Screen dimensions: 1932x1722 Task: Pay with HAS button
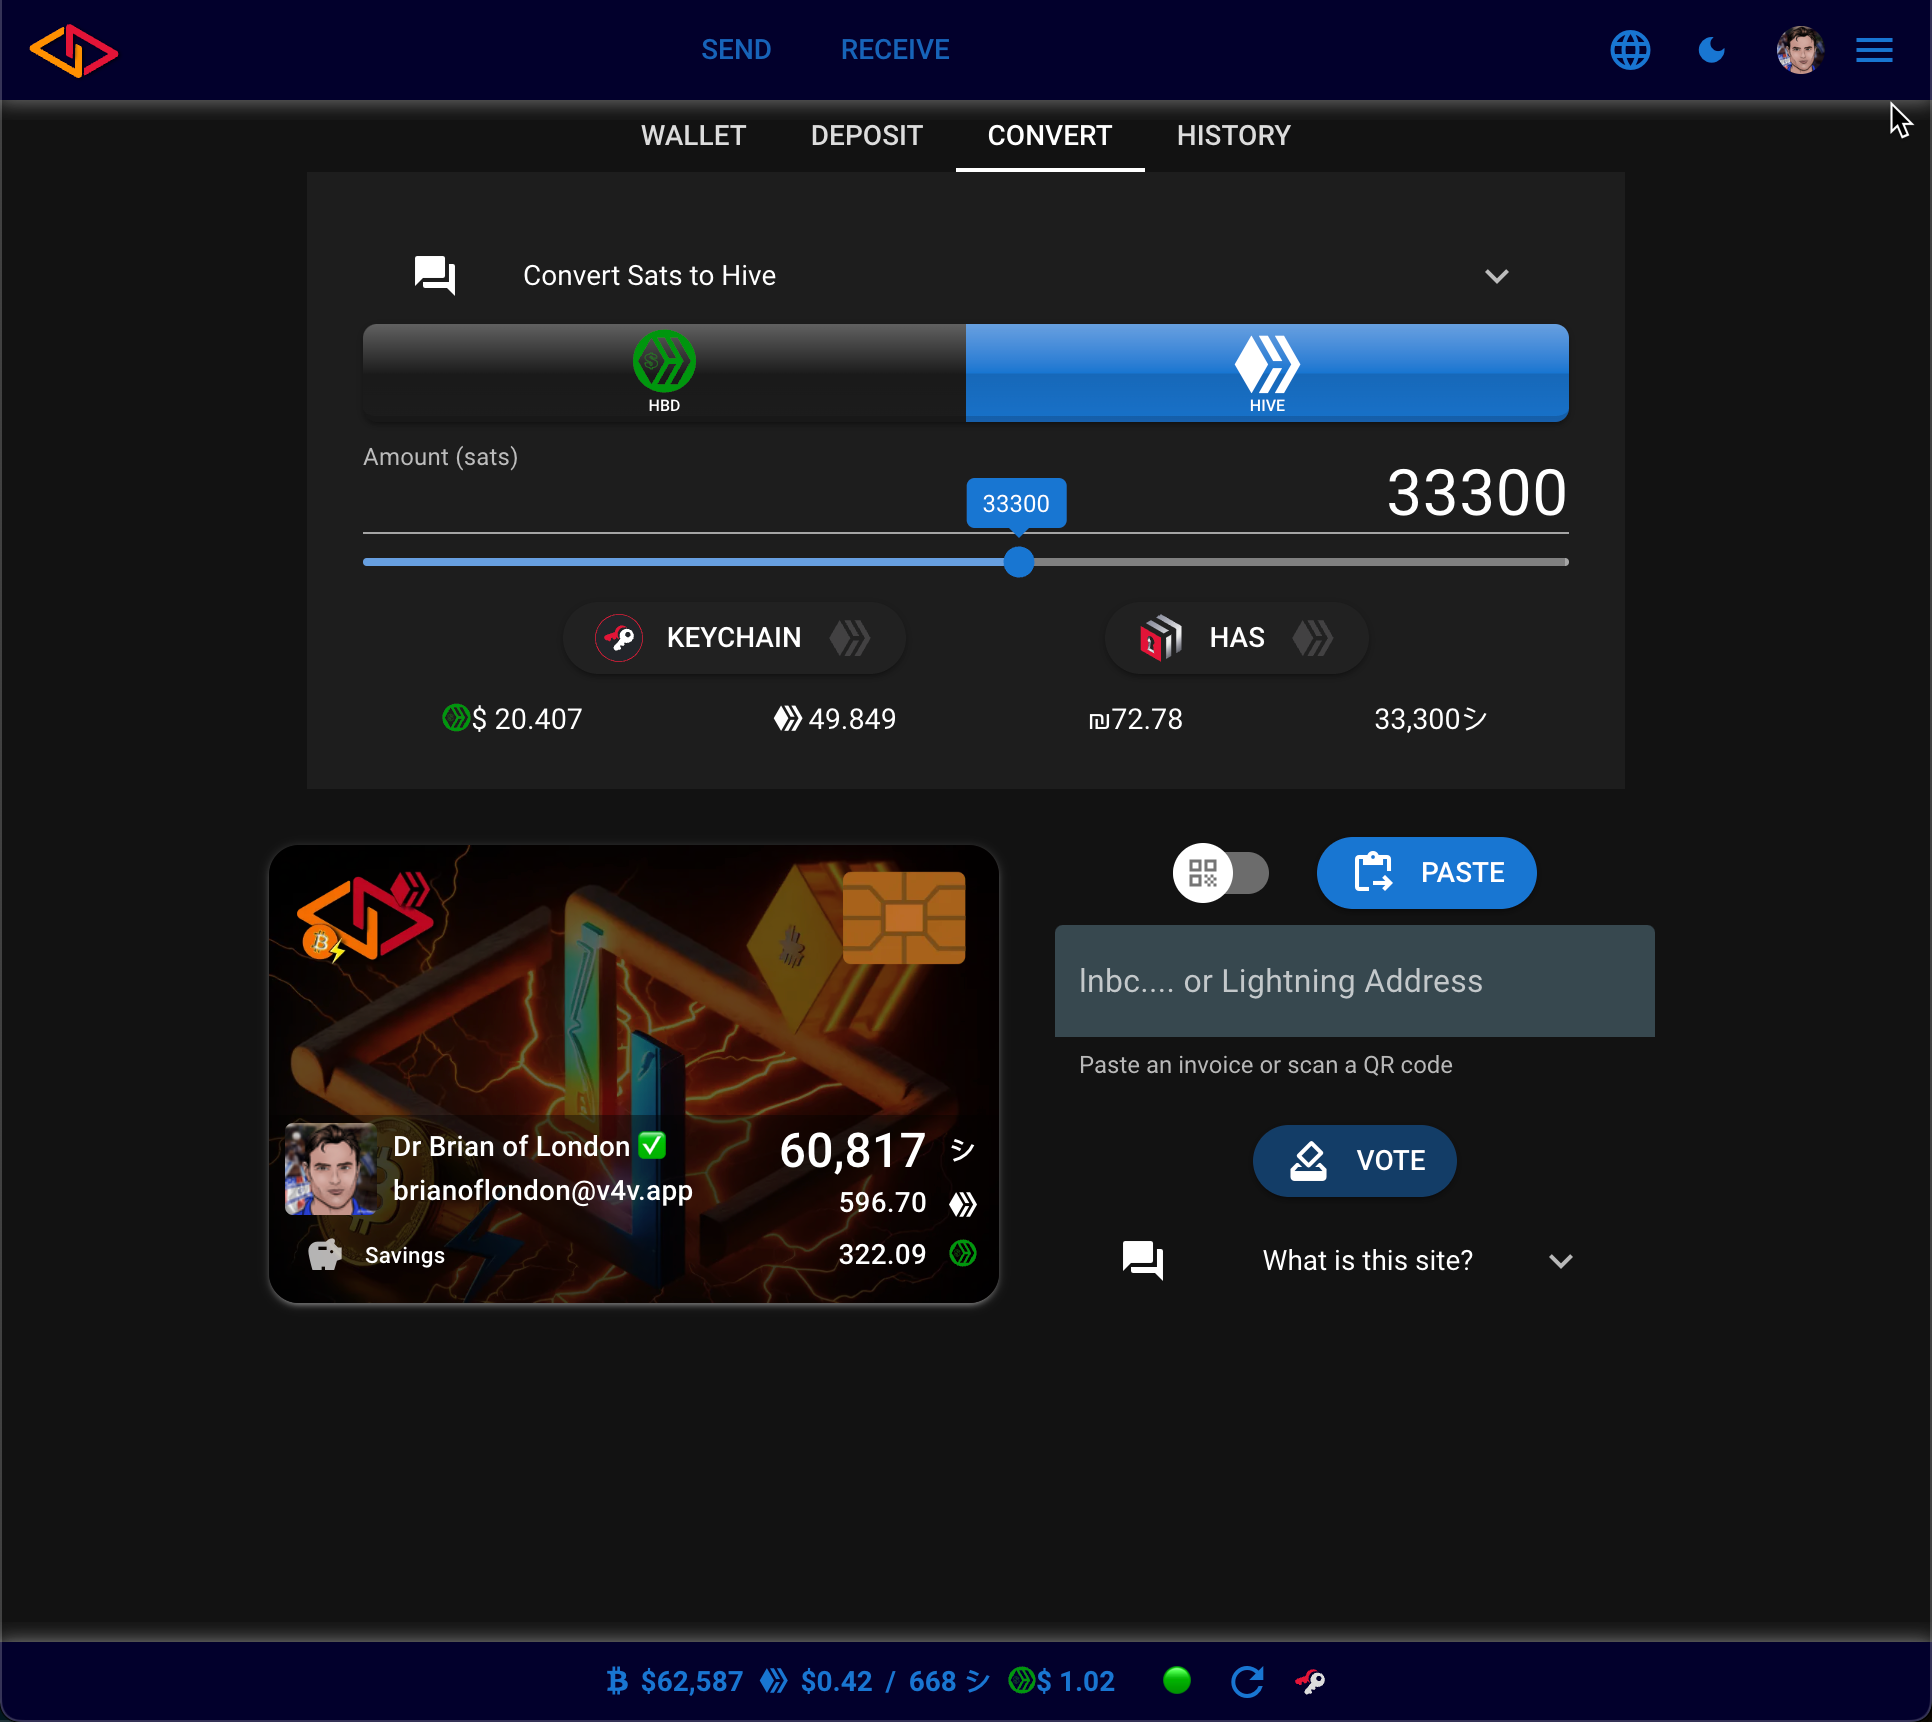click(x=1236, y=638)
